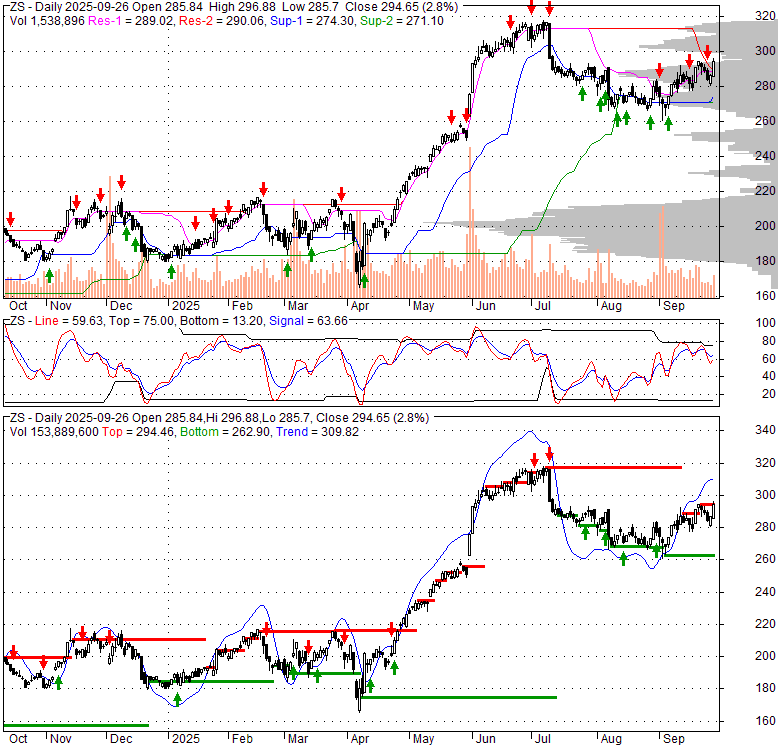The width and height of the screenshot is (780, 745).
Task: Click the 'Top = 294.46' label in bottom chart
Action: [x=138, y=432]
